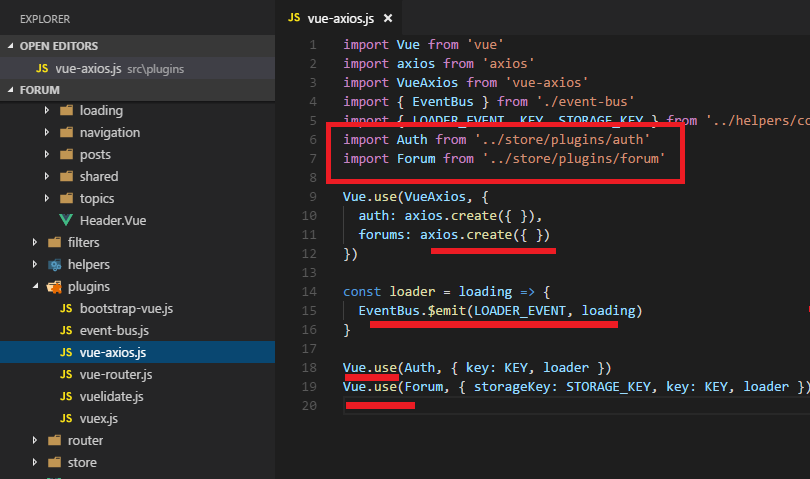Click the Vue logo icon beside Header.Vue
The image size is (810, 479).
pos(66,220)
